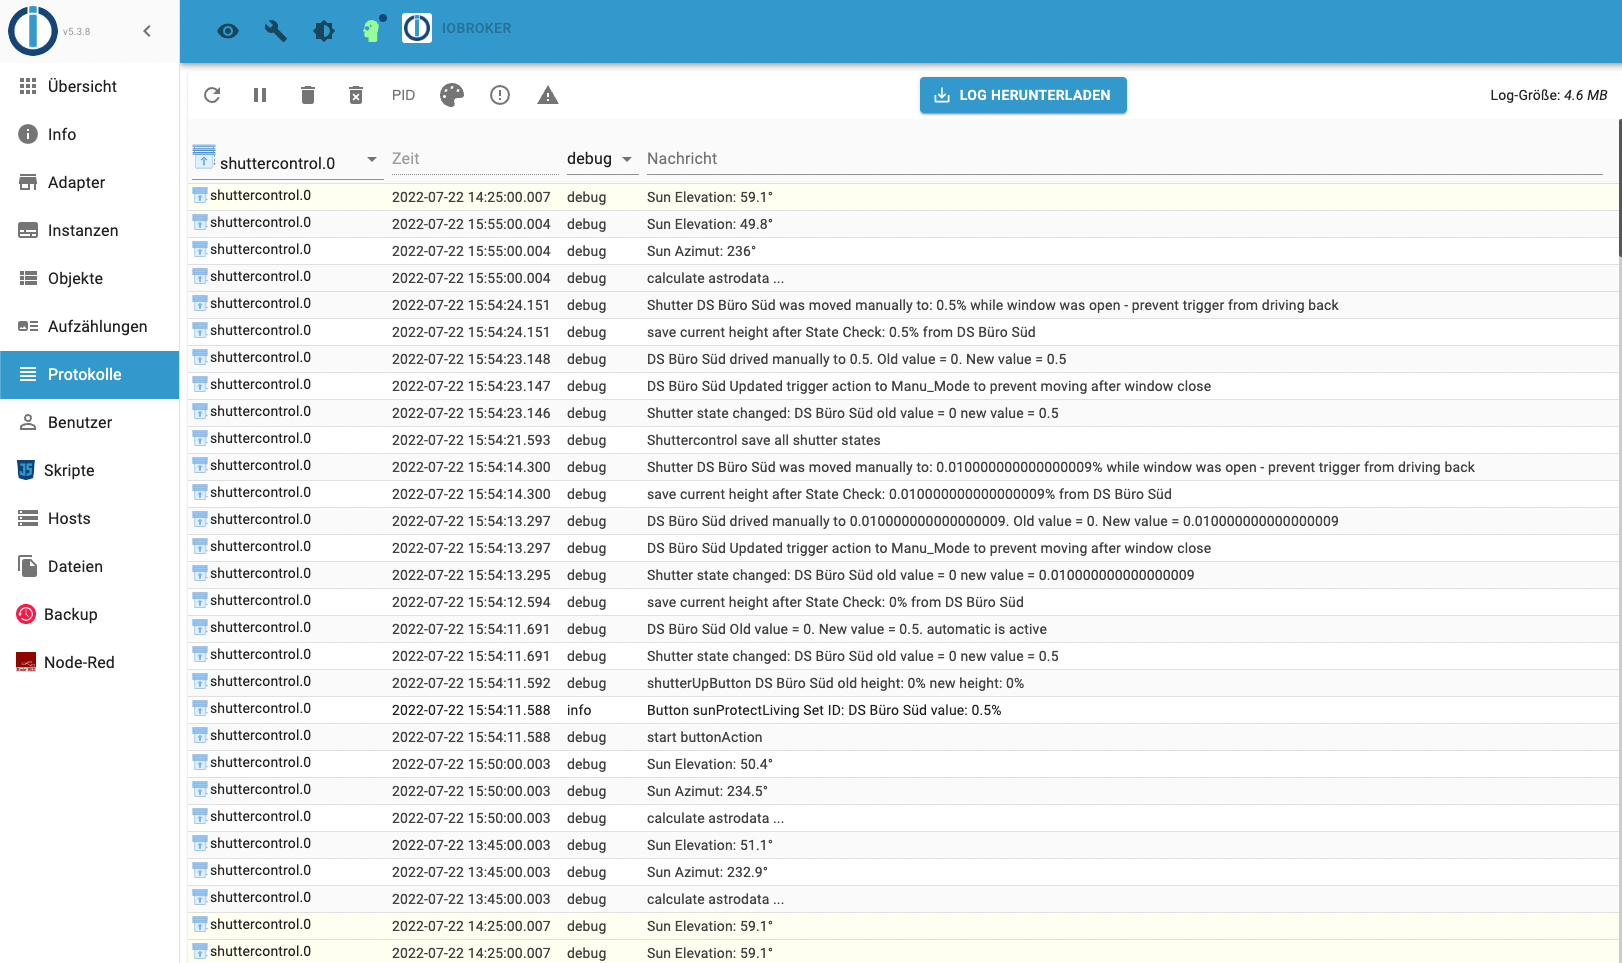Collapse the sidebar with chevron arrow
The height and width of the screenshot is (963, 1622).
tap(147, 31)
